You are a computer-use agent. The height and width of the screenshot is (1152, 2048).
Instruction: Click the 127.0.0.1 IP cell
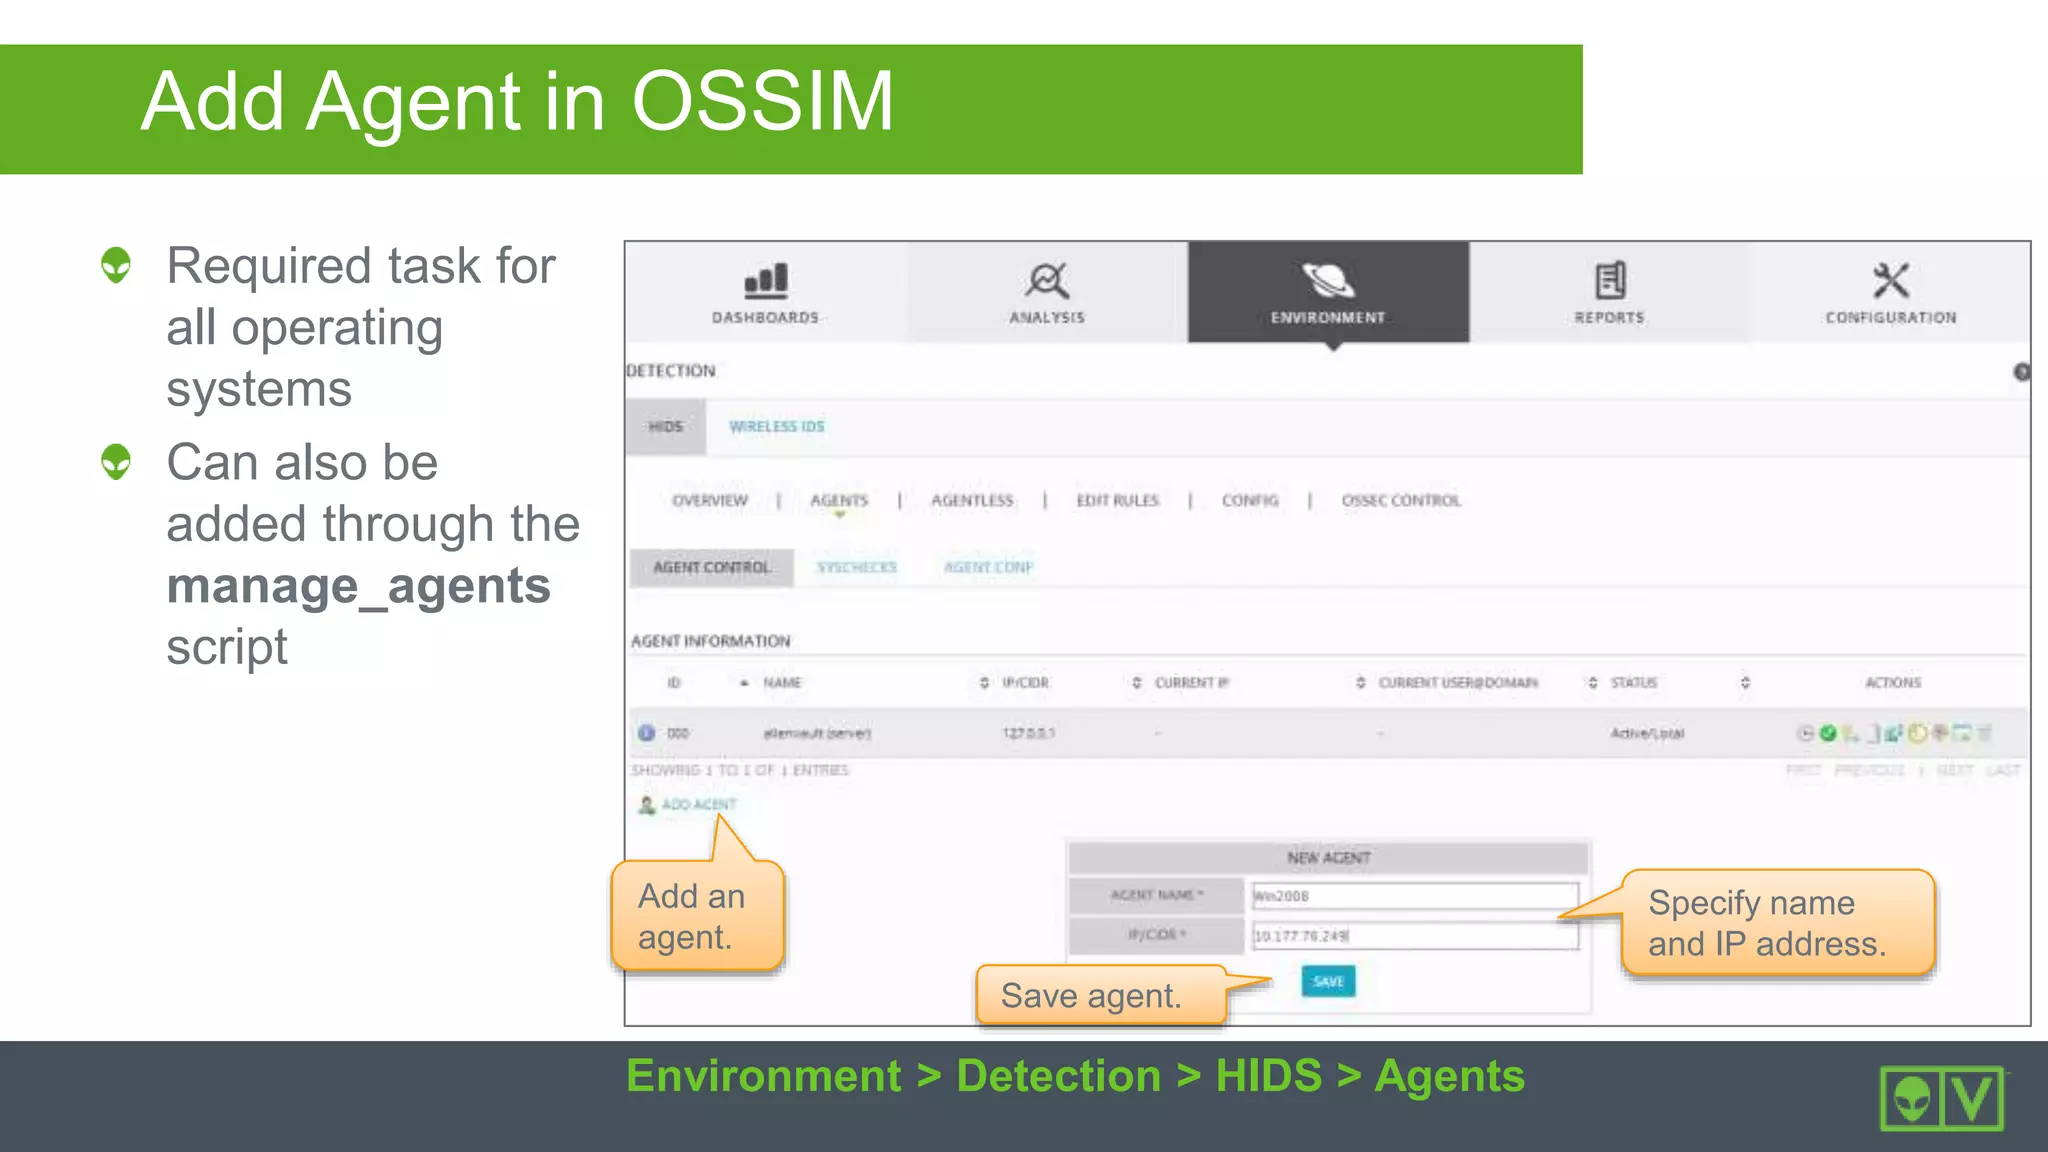tap(1028, 733)
